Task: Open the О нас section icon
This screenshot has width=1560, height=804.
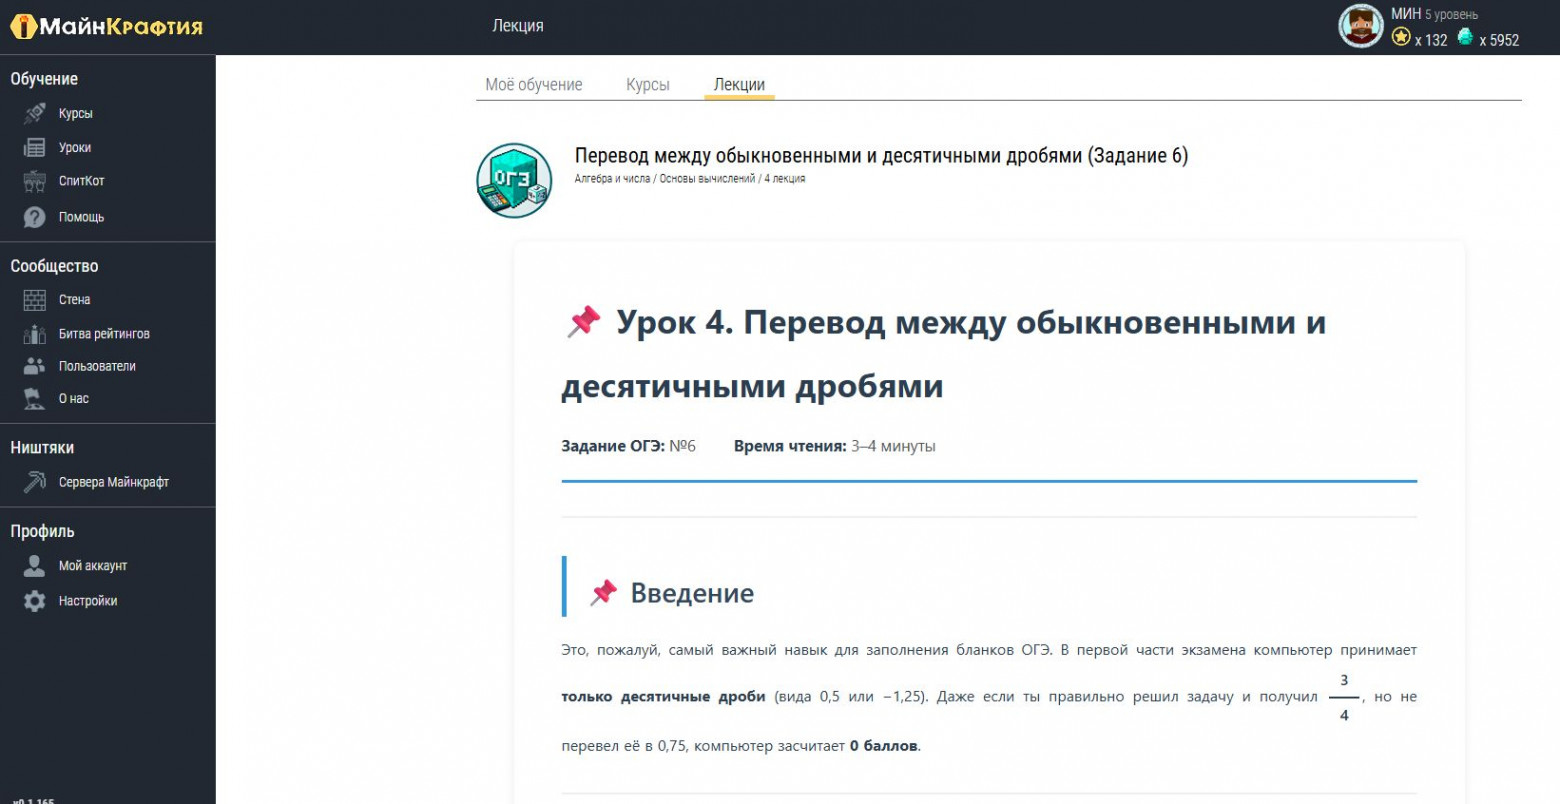Action: [x=33, y=398]
